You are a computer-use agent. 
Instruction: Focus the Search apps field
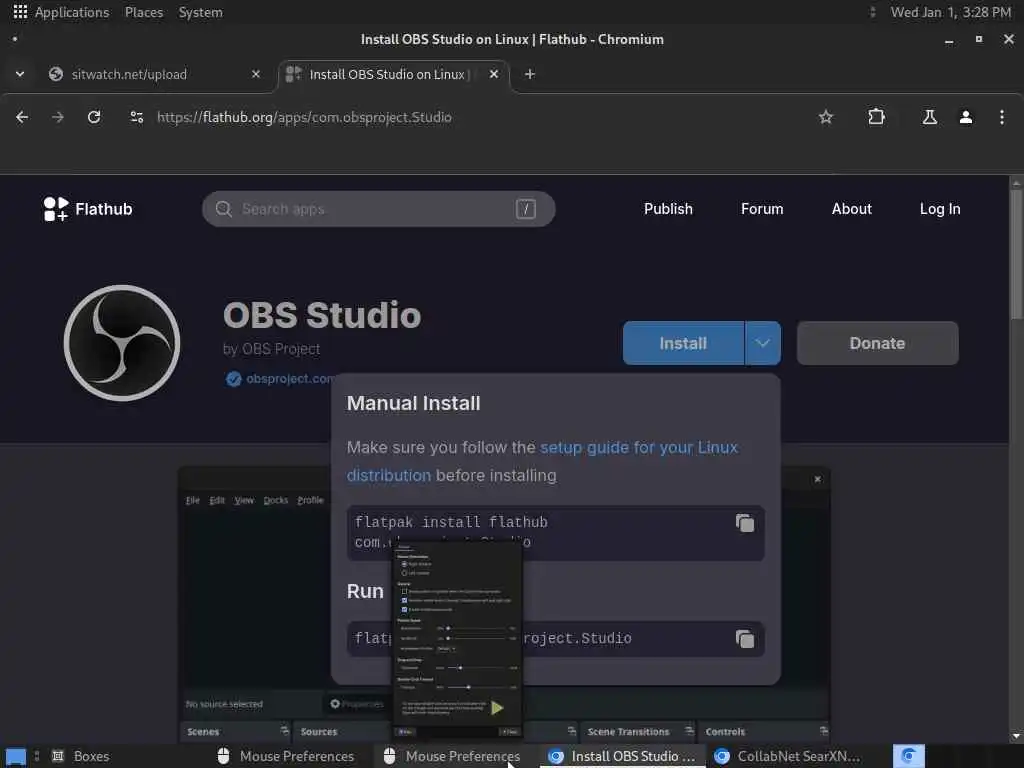(x=378, y=209)
